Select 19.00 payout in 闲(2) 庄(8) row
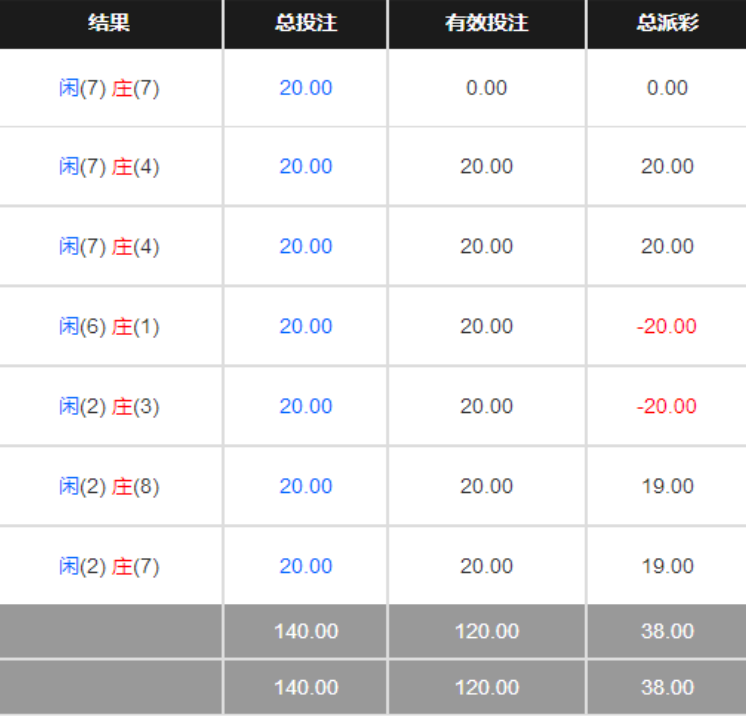This screenshot has width=746, height=716. (x=667, y=486)
